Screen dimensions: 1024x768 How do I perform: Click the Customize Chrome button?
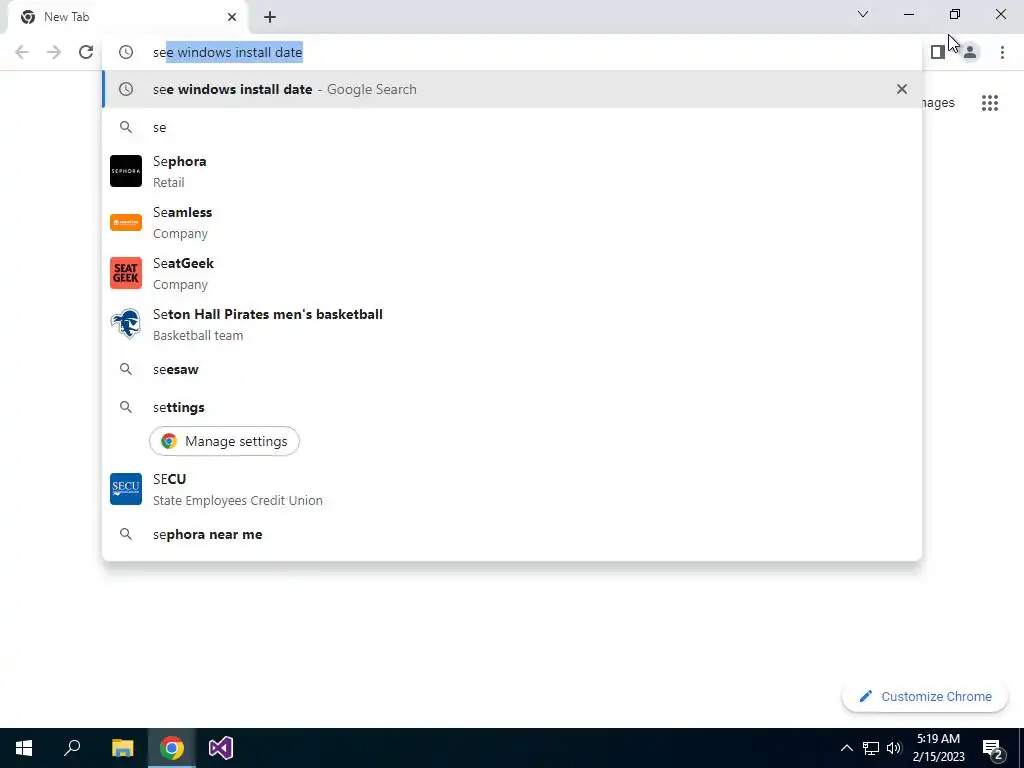pyautogui.click(x=925, y=697)
